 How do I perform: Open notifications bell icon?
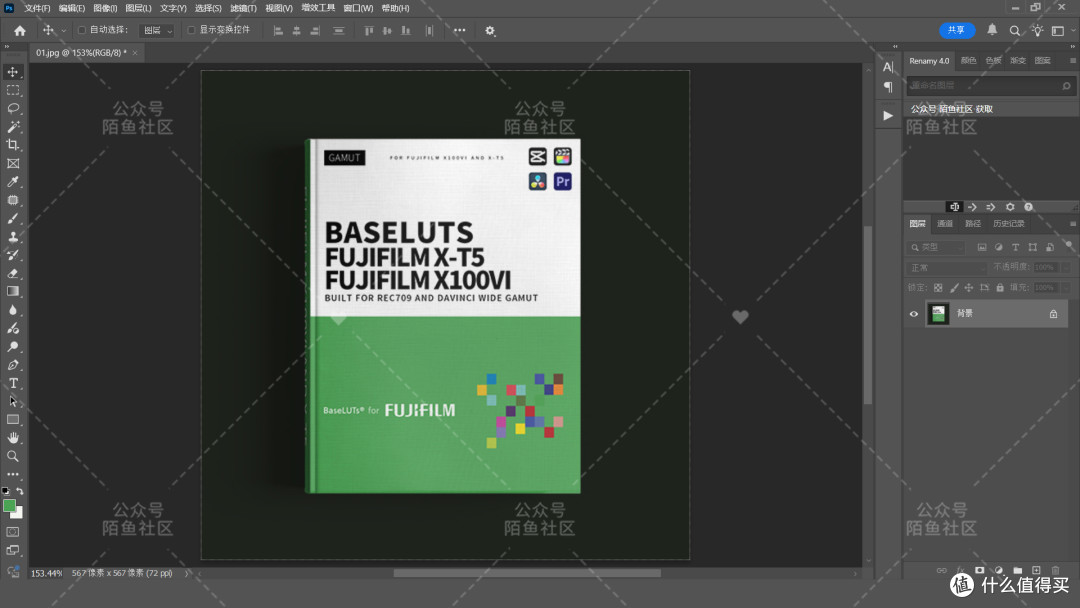pyautogui.click(x=992, y=30)
